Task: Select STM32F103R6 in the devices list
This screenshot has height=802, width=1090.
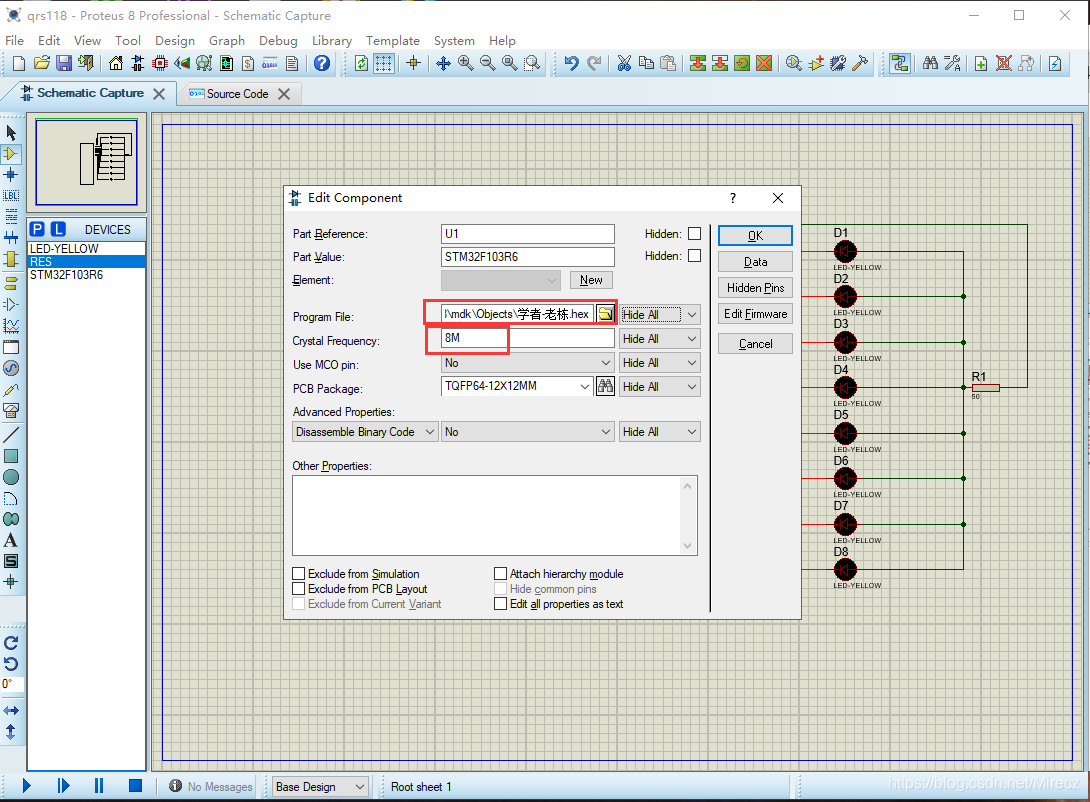Action: [66, 275]
